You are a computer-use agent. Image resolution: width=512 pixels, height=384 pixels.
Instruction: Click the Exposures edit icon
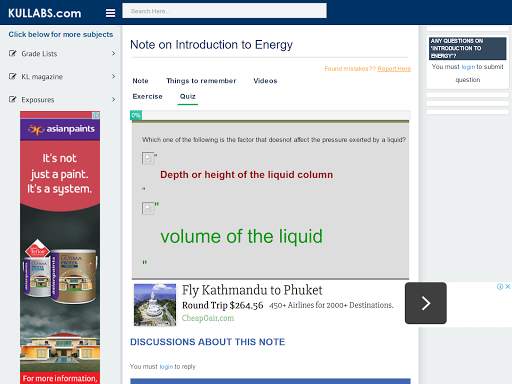[x=12, y=99]
